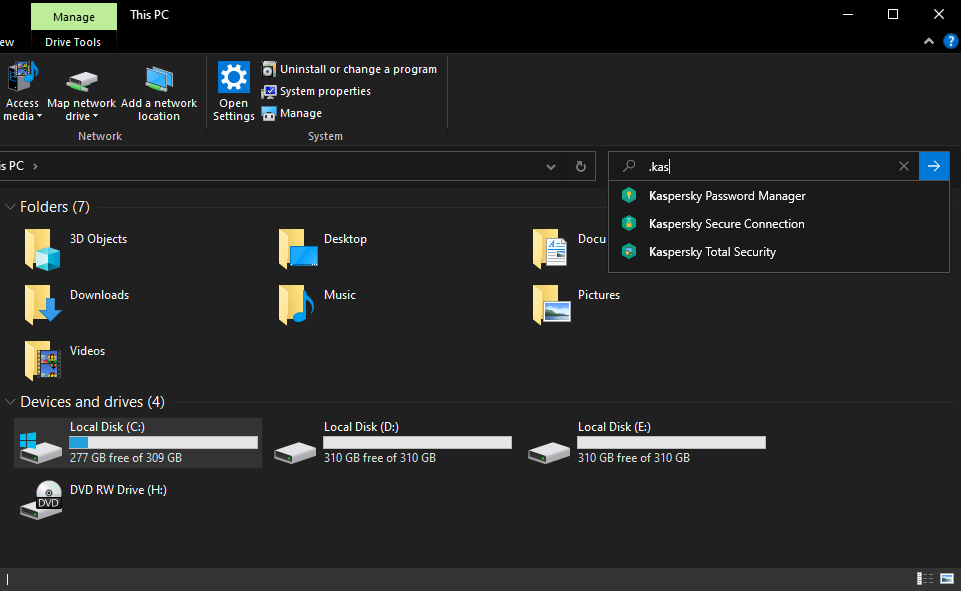Select the 3D Objects folder icon
Screen dimensions: 961x591
pyautogui.click(x=42, y=249)
